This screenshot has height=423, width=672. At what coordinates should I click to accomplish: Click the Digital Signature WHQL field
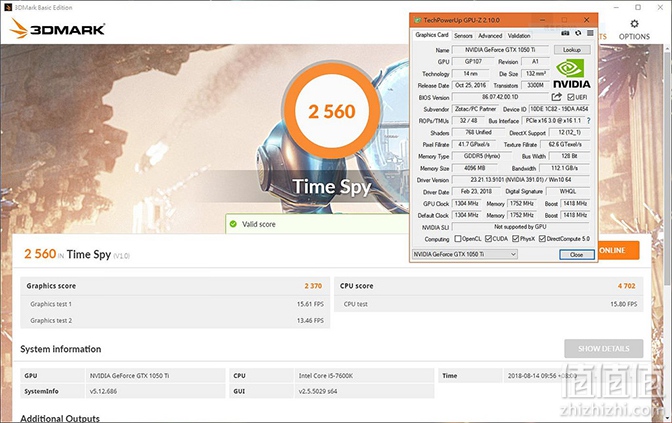click(x=568, y=192)
